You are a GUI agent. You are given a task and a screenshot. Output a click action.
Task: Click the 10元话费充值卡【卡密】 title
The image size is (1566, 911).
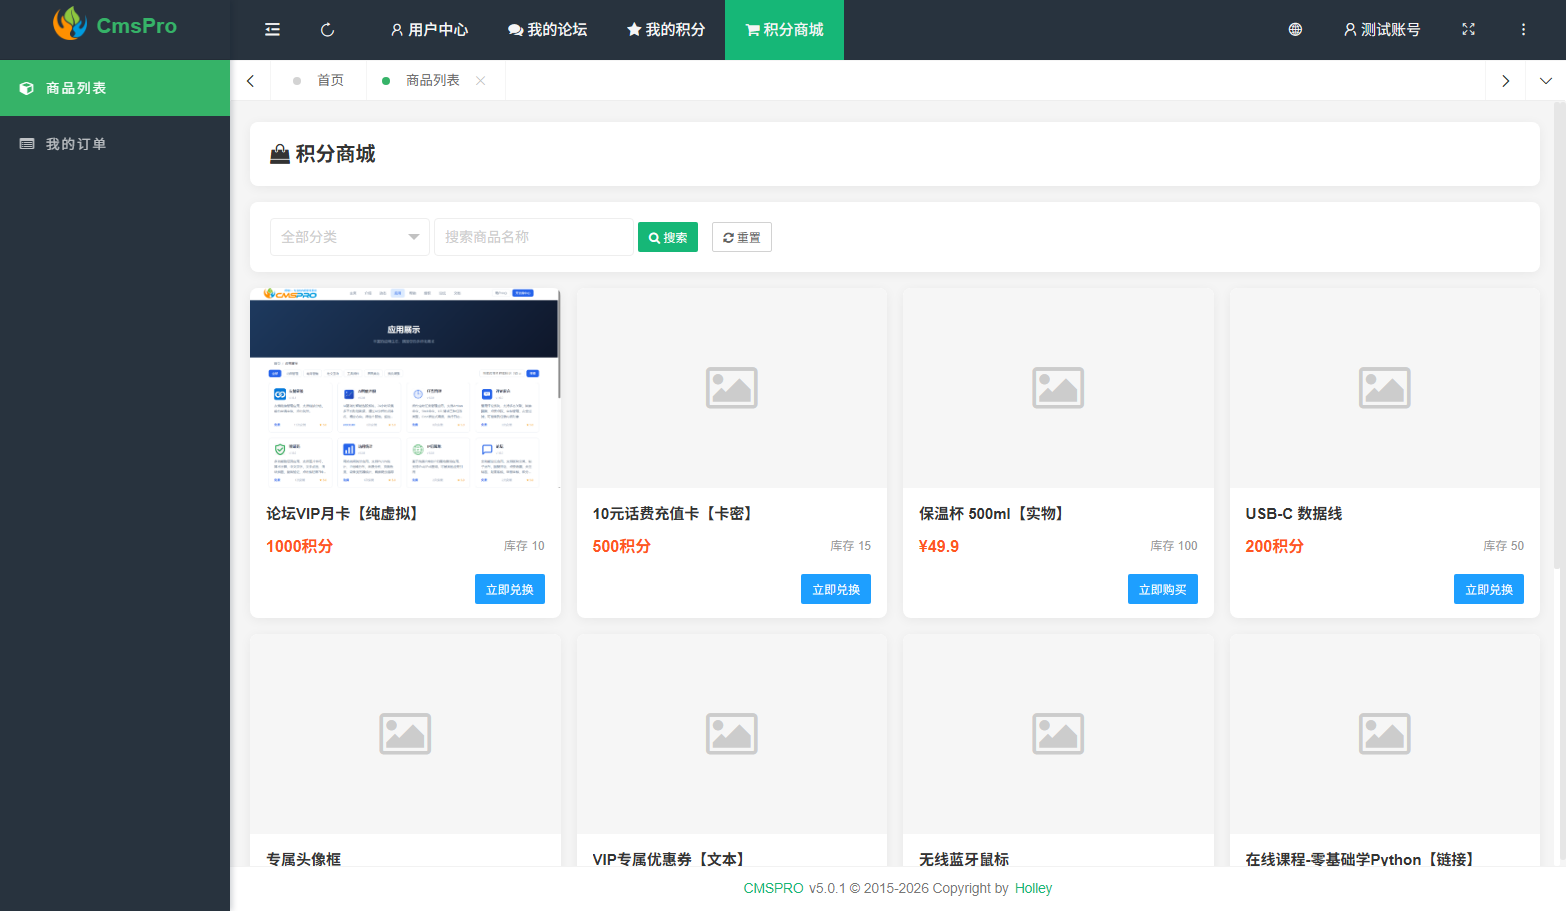[x=672, y=513]
